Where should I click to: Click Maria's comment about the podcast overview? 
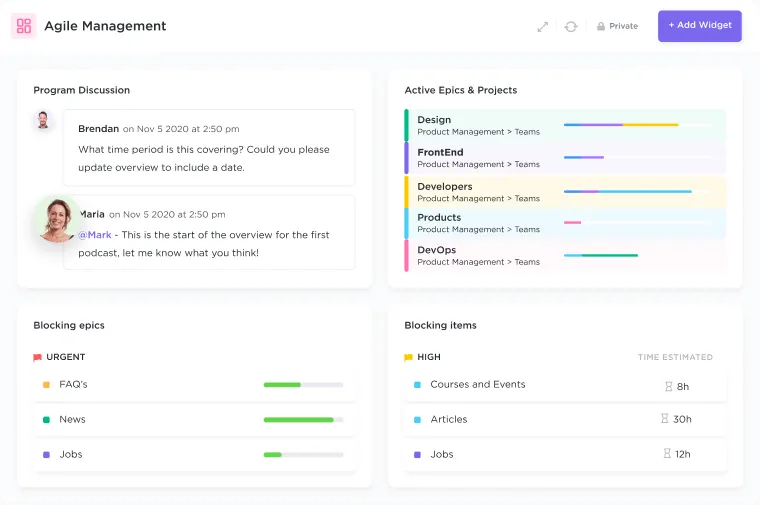click(204, 244)
